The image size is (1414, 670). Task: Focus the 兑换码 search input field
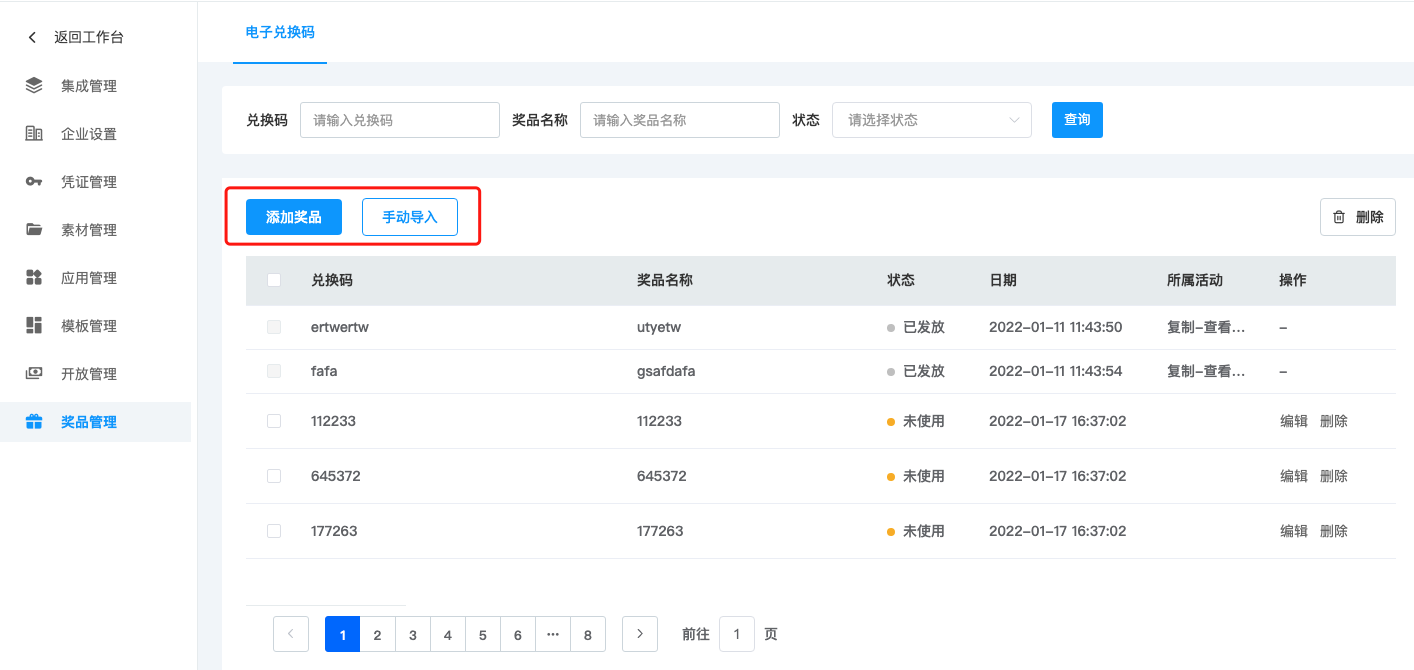click(399, 120)
